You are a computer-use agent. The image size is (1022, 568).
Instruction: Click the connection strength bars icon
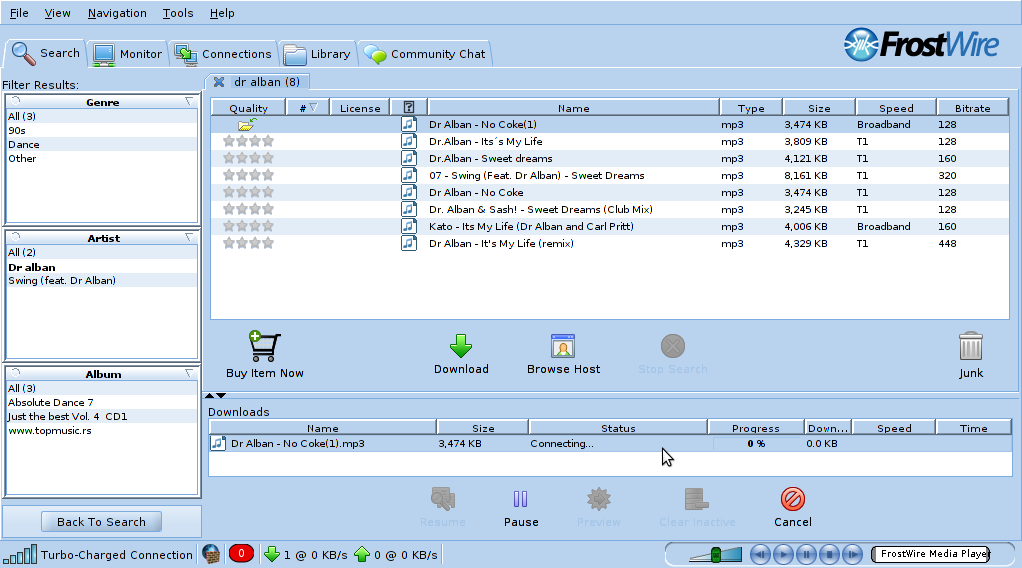pos(20,554)
